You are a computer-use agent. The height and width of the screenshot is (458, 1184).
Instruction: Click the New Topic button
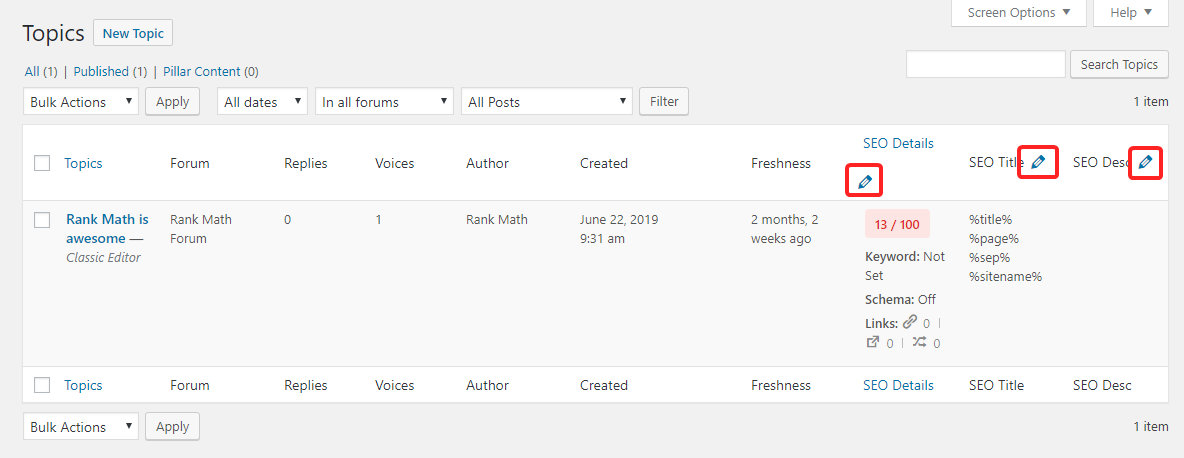[133, 33]
